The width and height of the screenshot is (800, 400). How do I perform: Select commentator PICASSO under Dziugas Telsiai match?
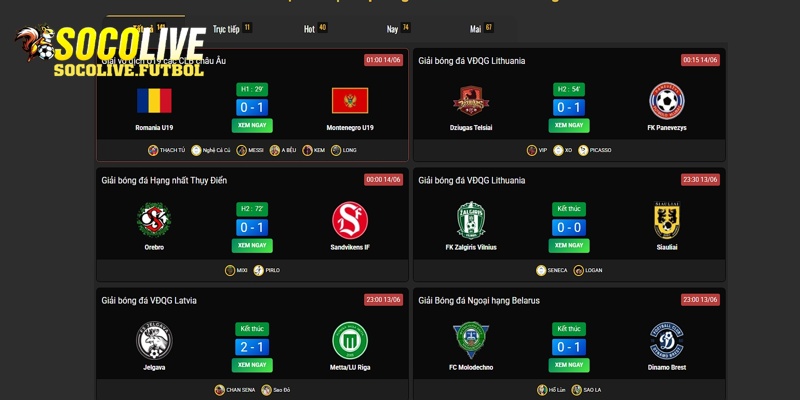(594, 150)
